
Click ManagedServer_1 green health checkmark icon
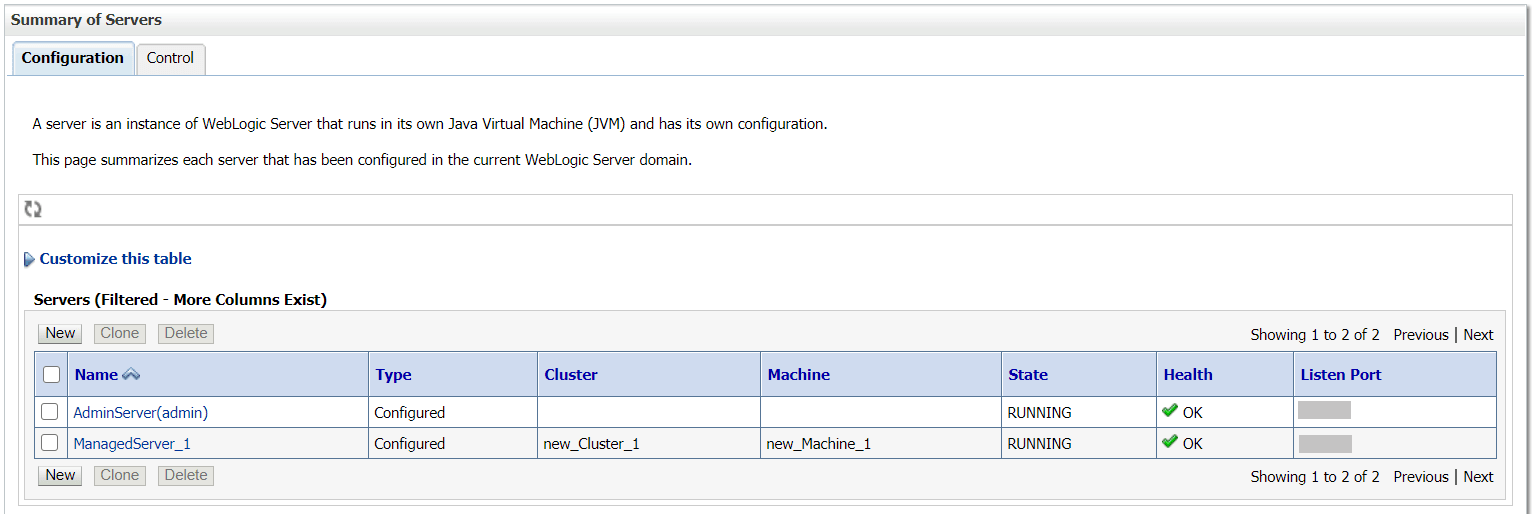(1170, 442)
